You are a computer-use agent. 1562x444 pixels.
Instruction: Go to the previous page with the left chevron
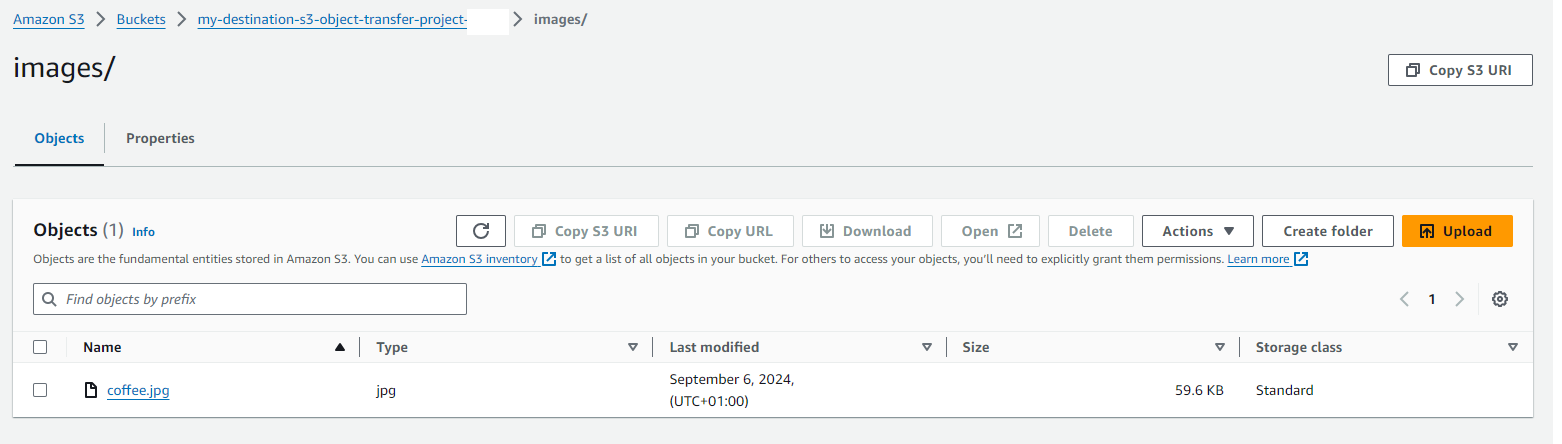[x=1404, y=299]
